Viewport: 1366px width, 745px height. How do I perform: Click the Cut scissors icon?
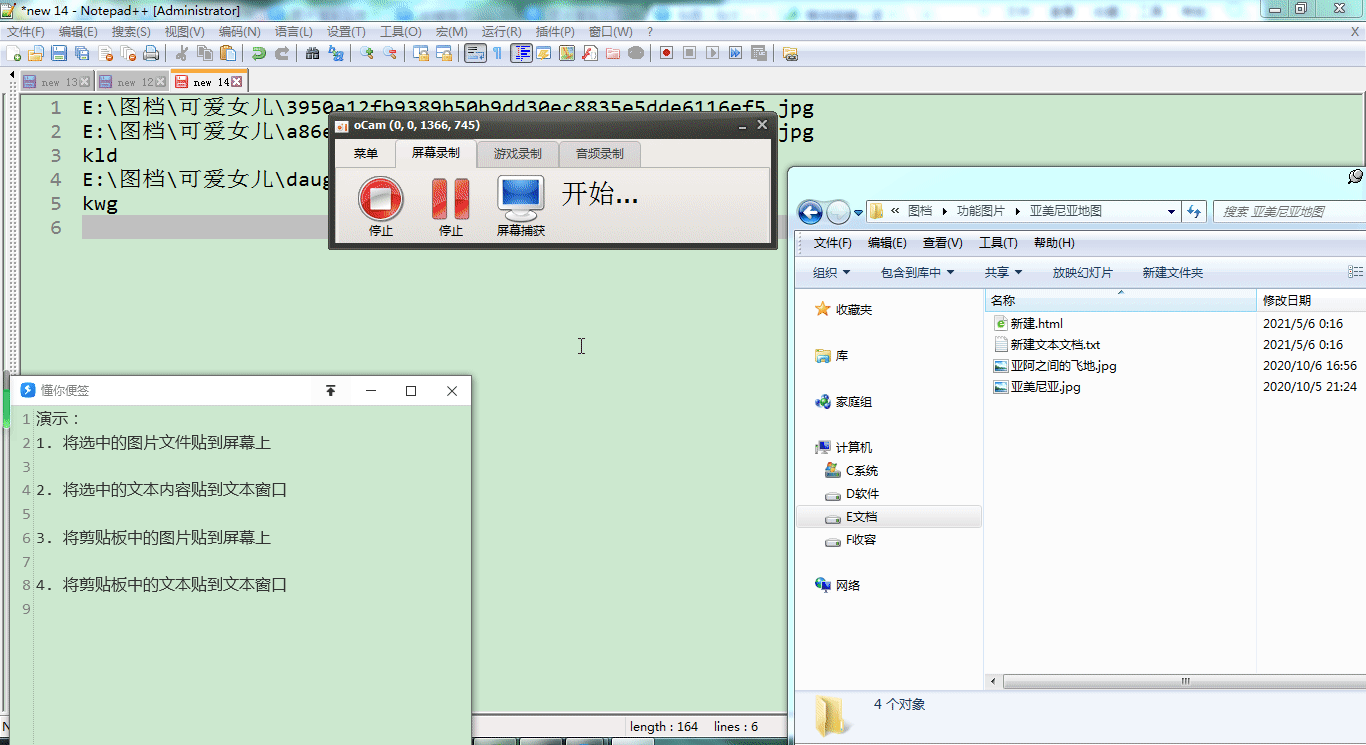coord(182,53)
